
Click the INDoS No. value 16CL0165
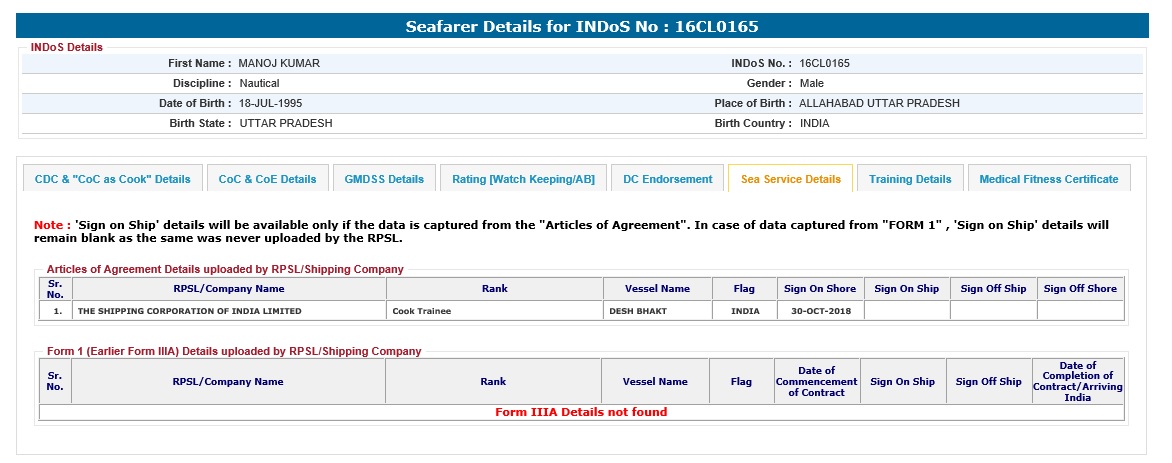pos(824,63)
